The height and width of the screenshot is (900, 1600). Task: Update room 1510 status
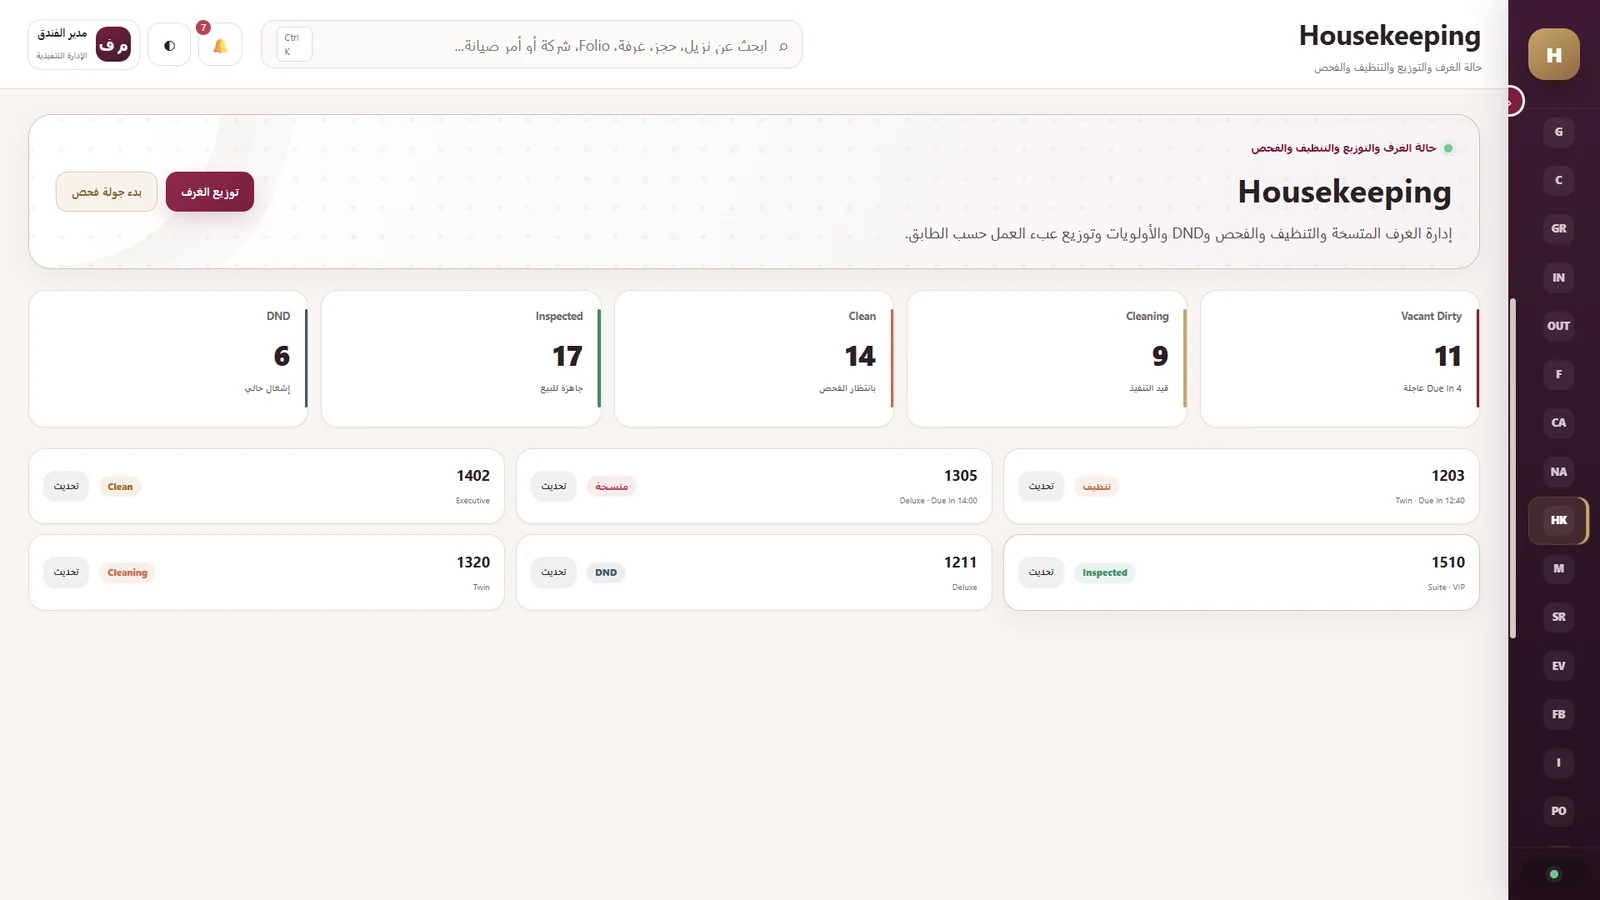click(x=1041, y=572)
